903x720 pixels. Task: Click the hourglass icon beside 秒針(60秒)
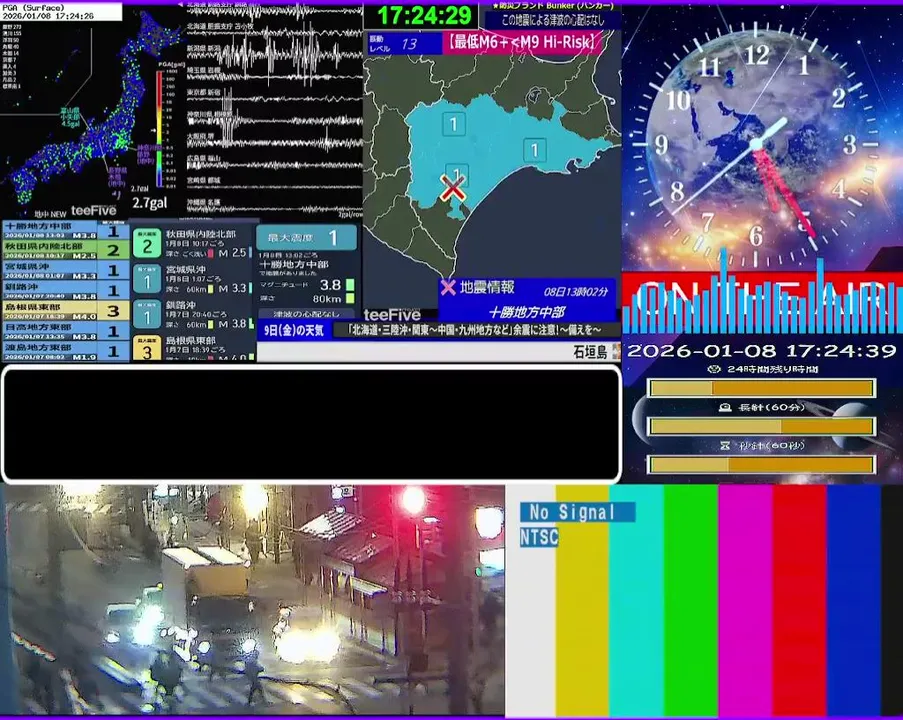pos(725,445)
